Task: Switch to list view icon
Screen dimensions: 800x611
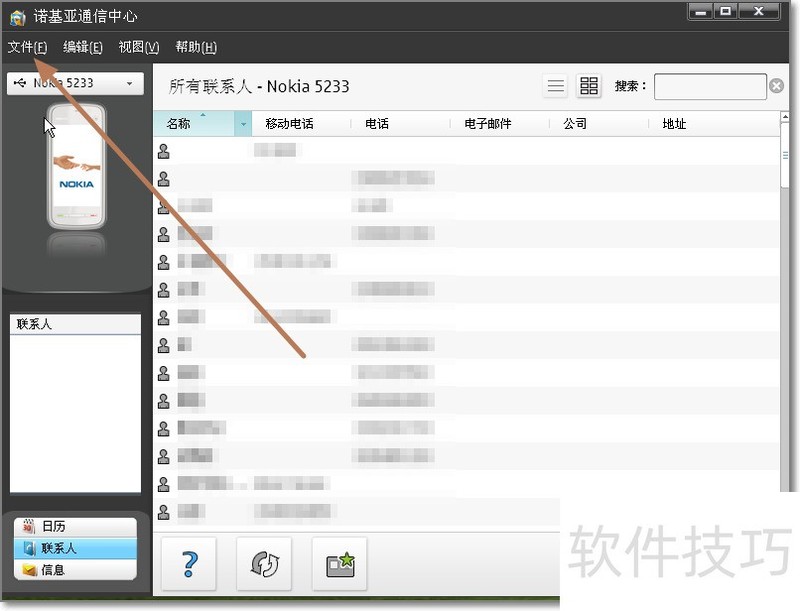Action: click(556, 86)
